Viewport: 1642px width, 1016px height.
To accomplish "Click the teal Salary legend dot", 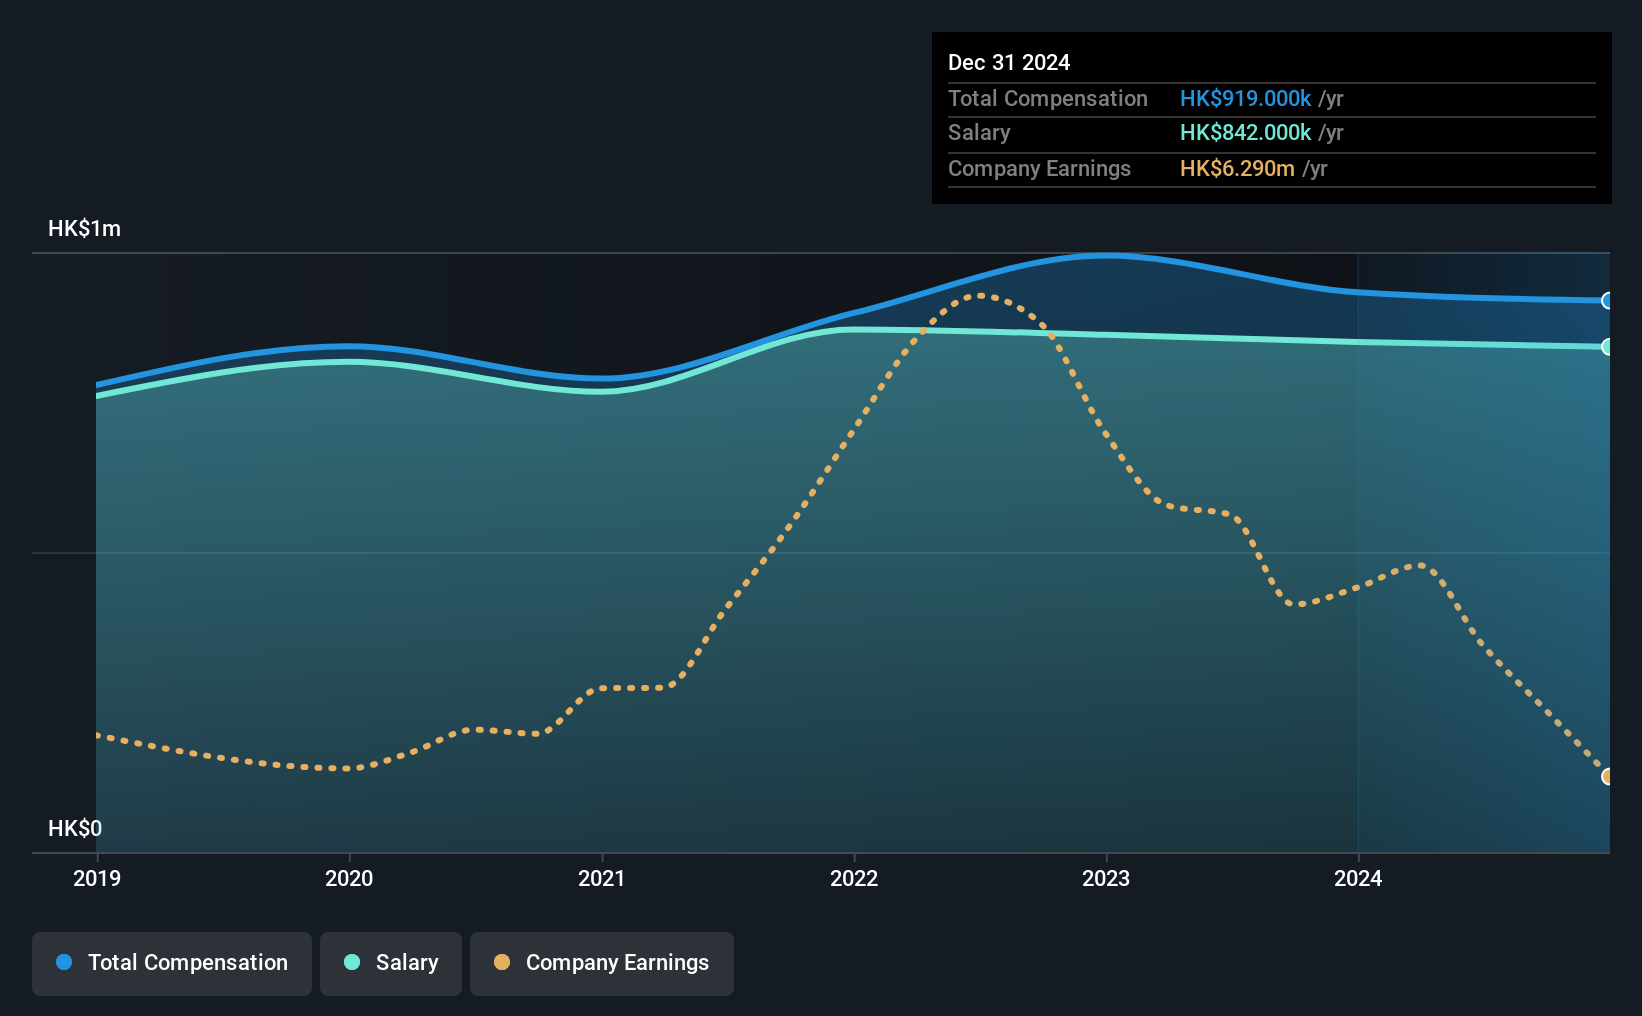I will click(x=352, y=962).
